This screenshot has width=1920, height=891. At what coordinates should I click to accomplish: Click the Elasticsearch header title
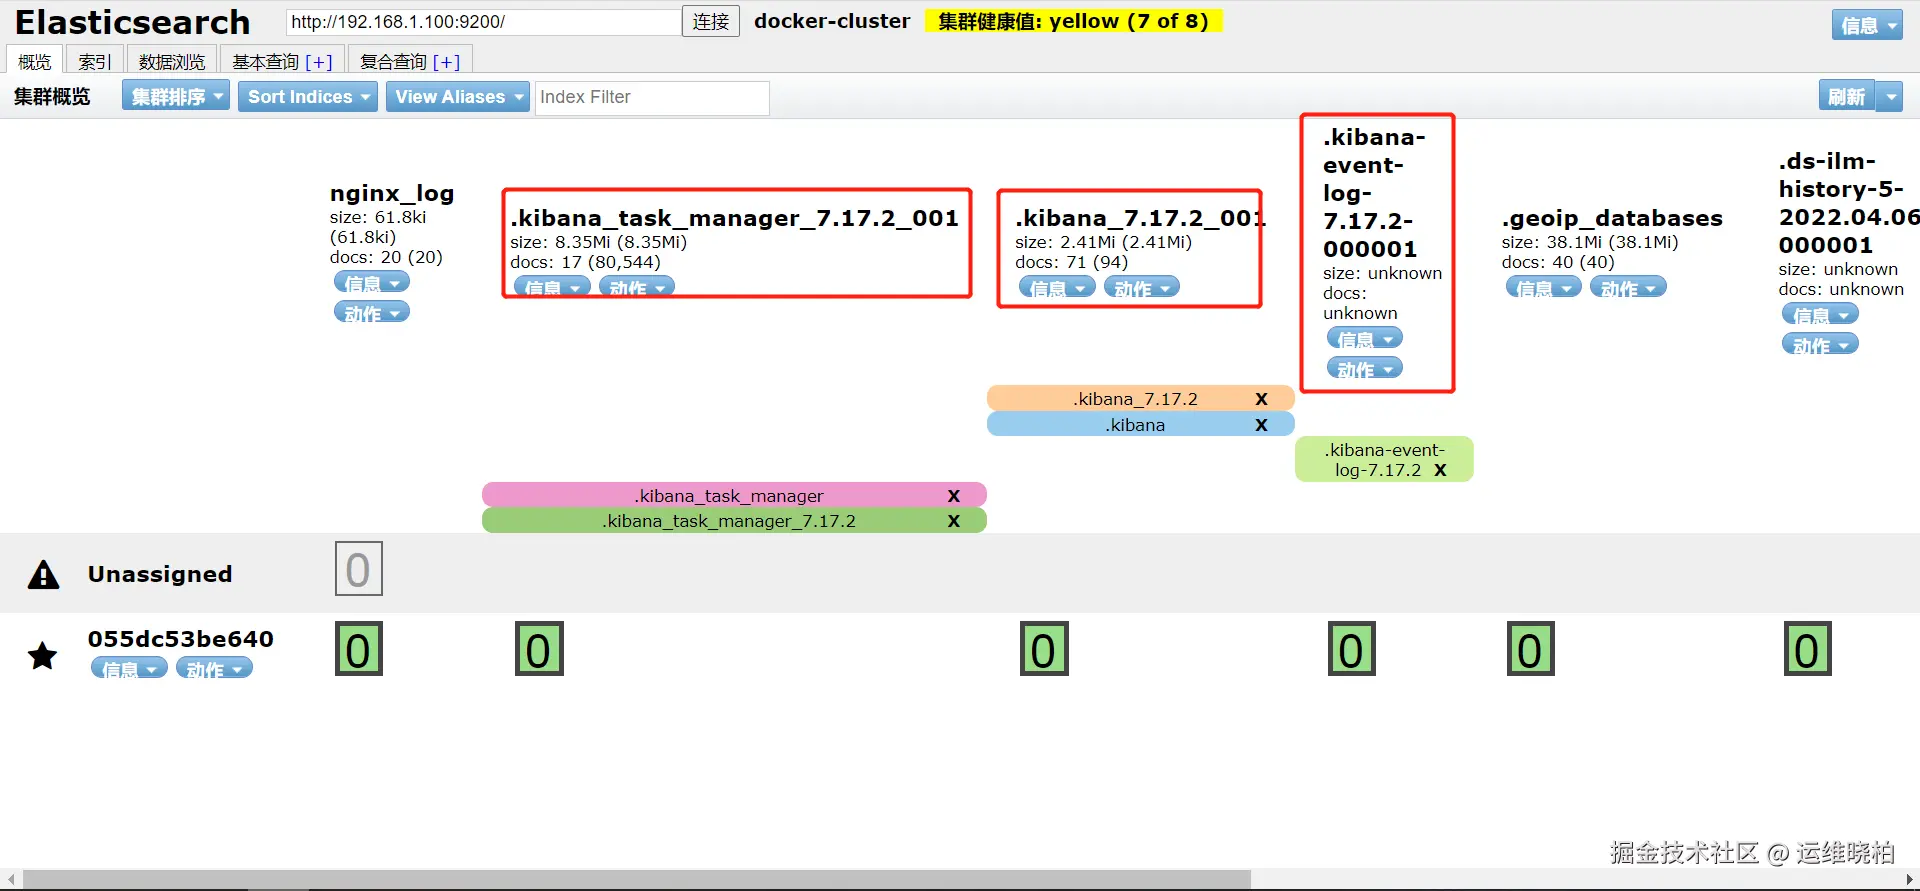(x=132, y=22)
